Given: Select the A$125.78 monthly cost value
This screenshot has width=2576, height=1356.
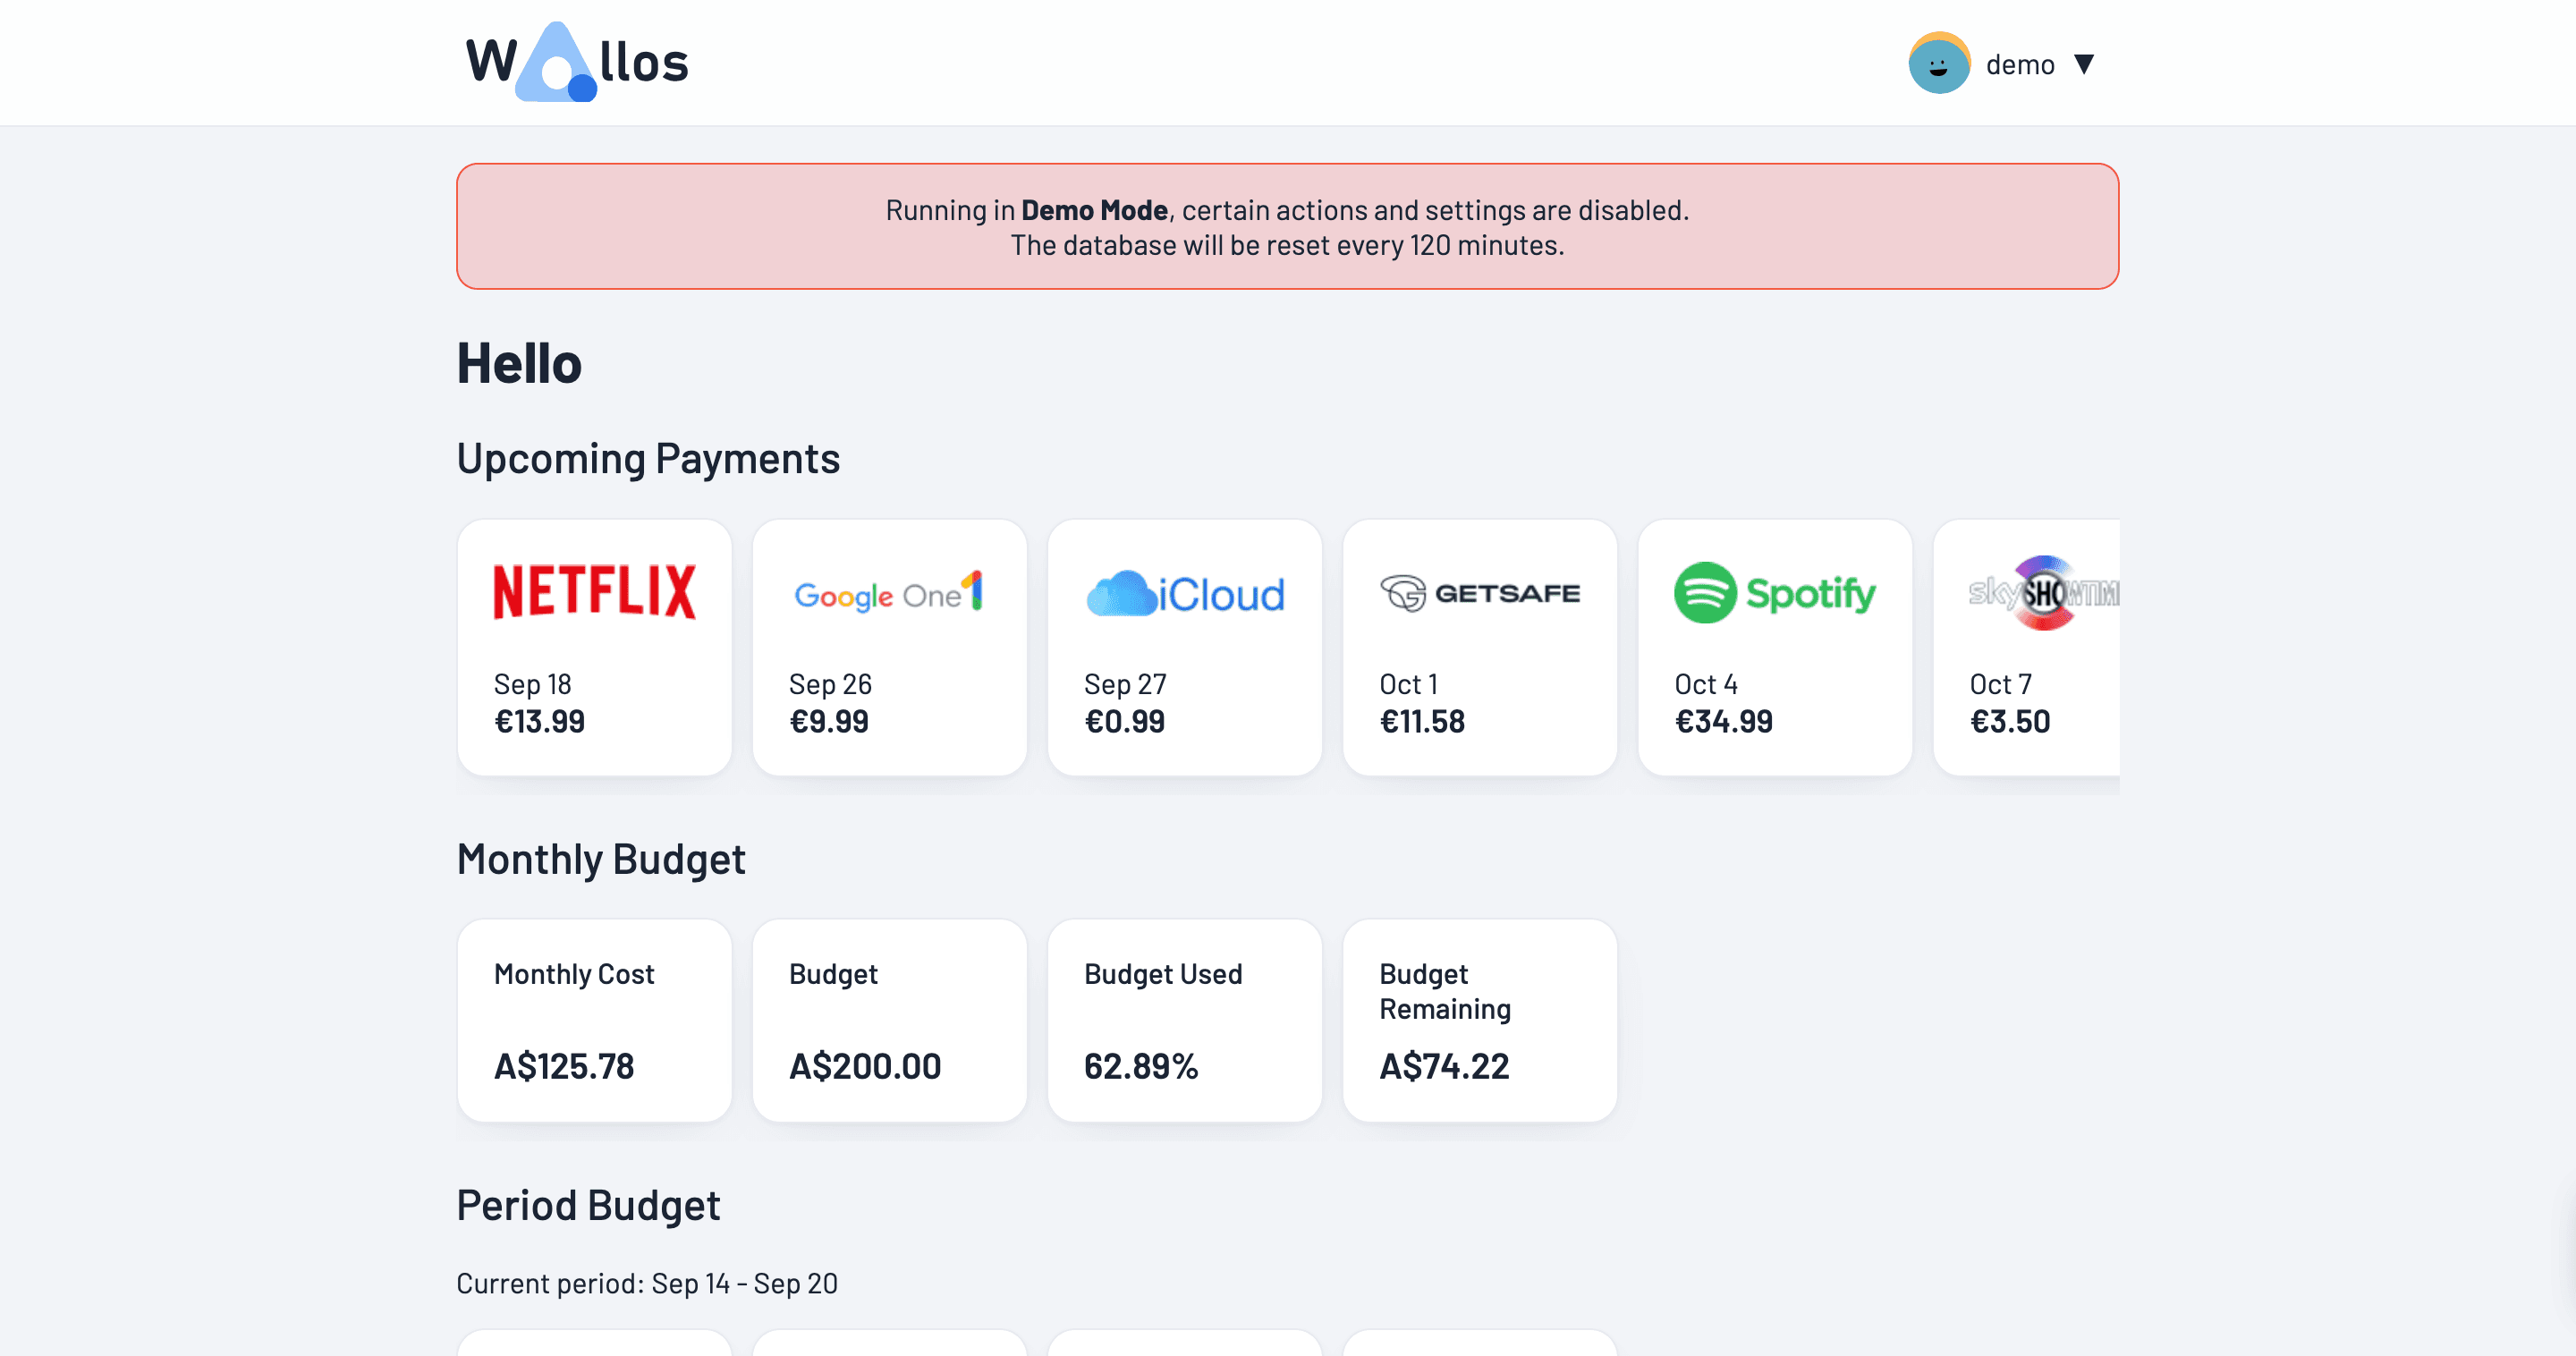Looking at the screenshot, I should click(x=564, y=1066).
